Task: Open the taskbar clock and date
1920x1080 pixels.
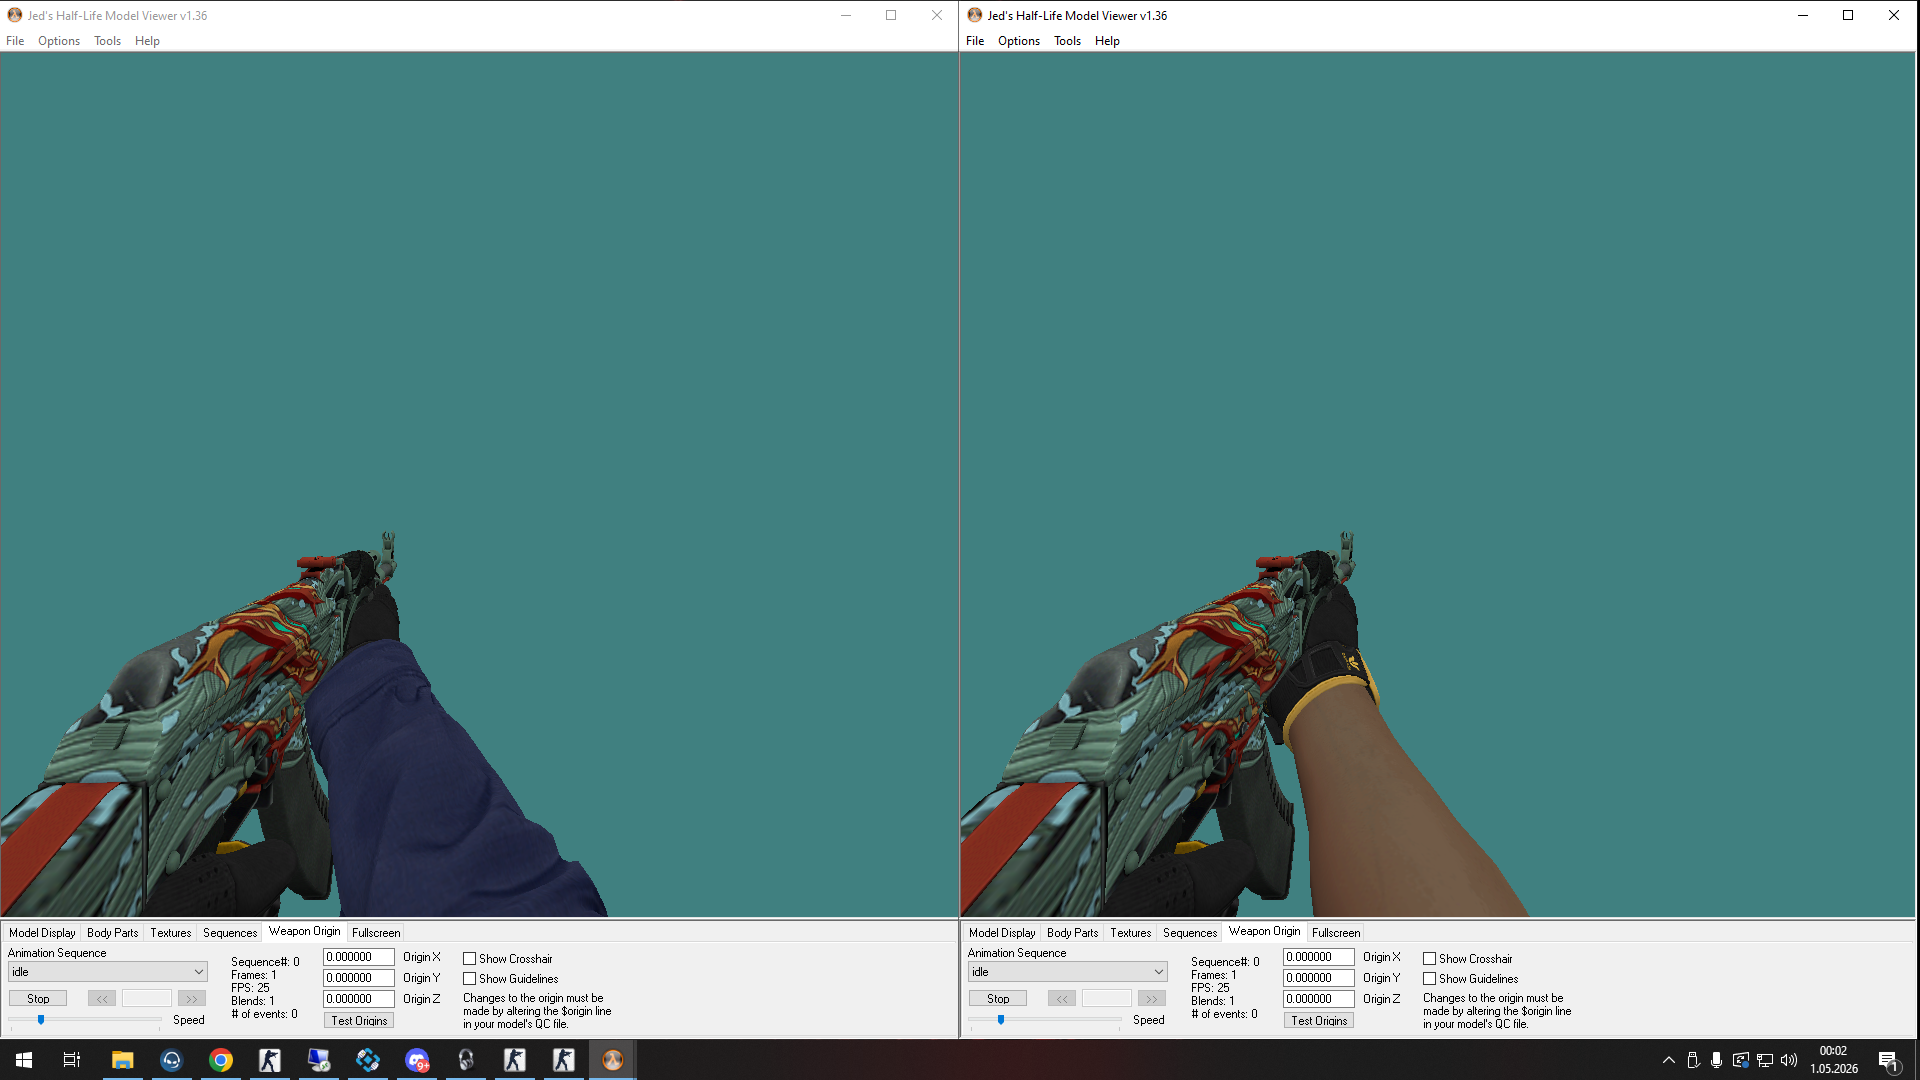Action: (1834, 1060)
